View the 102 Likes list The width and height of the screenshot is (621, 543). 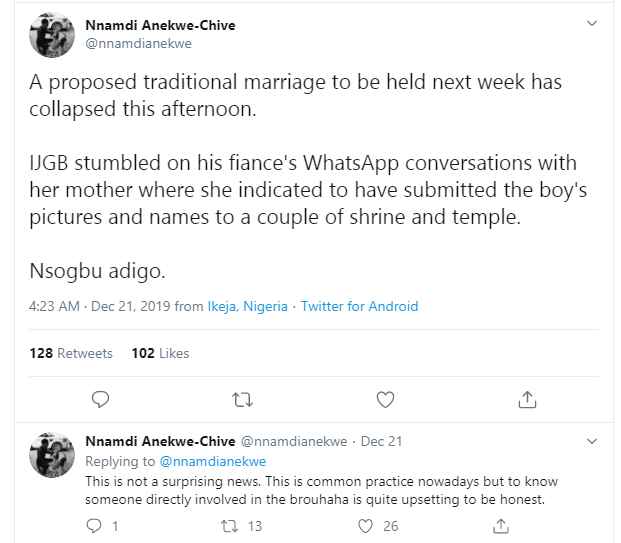(160, 353)
